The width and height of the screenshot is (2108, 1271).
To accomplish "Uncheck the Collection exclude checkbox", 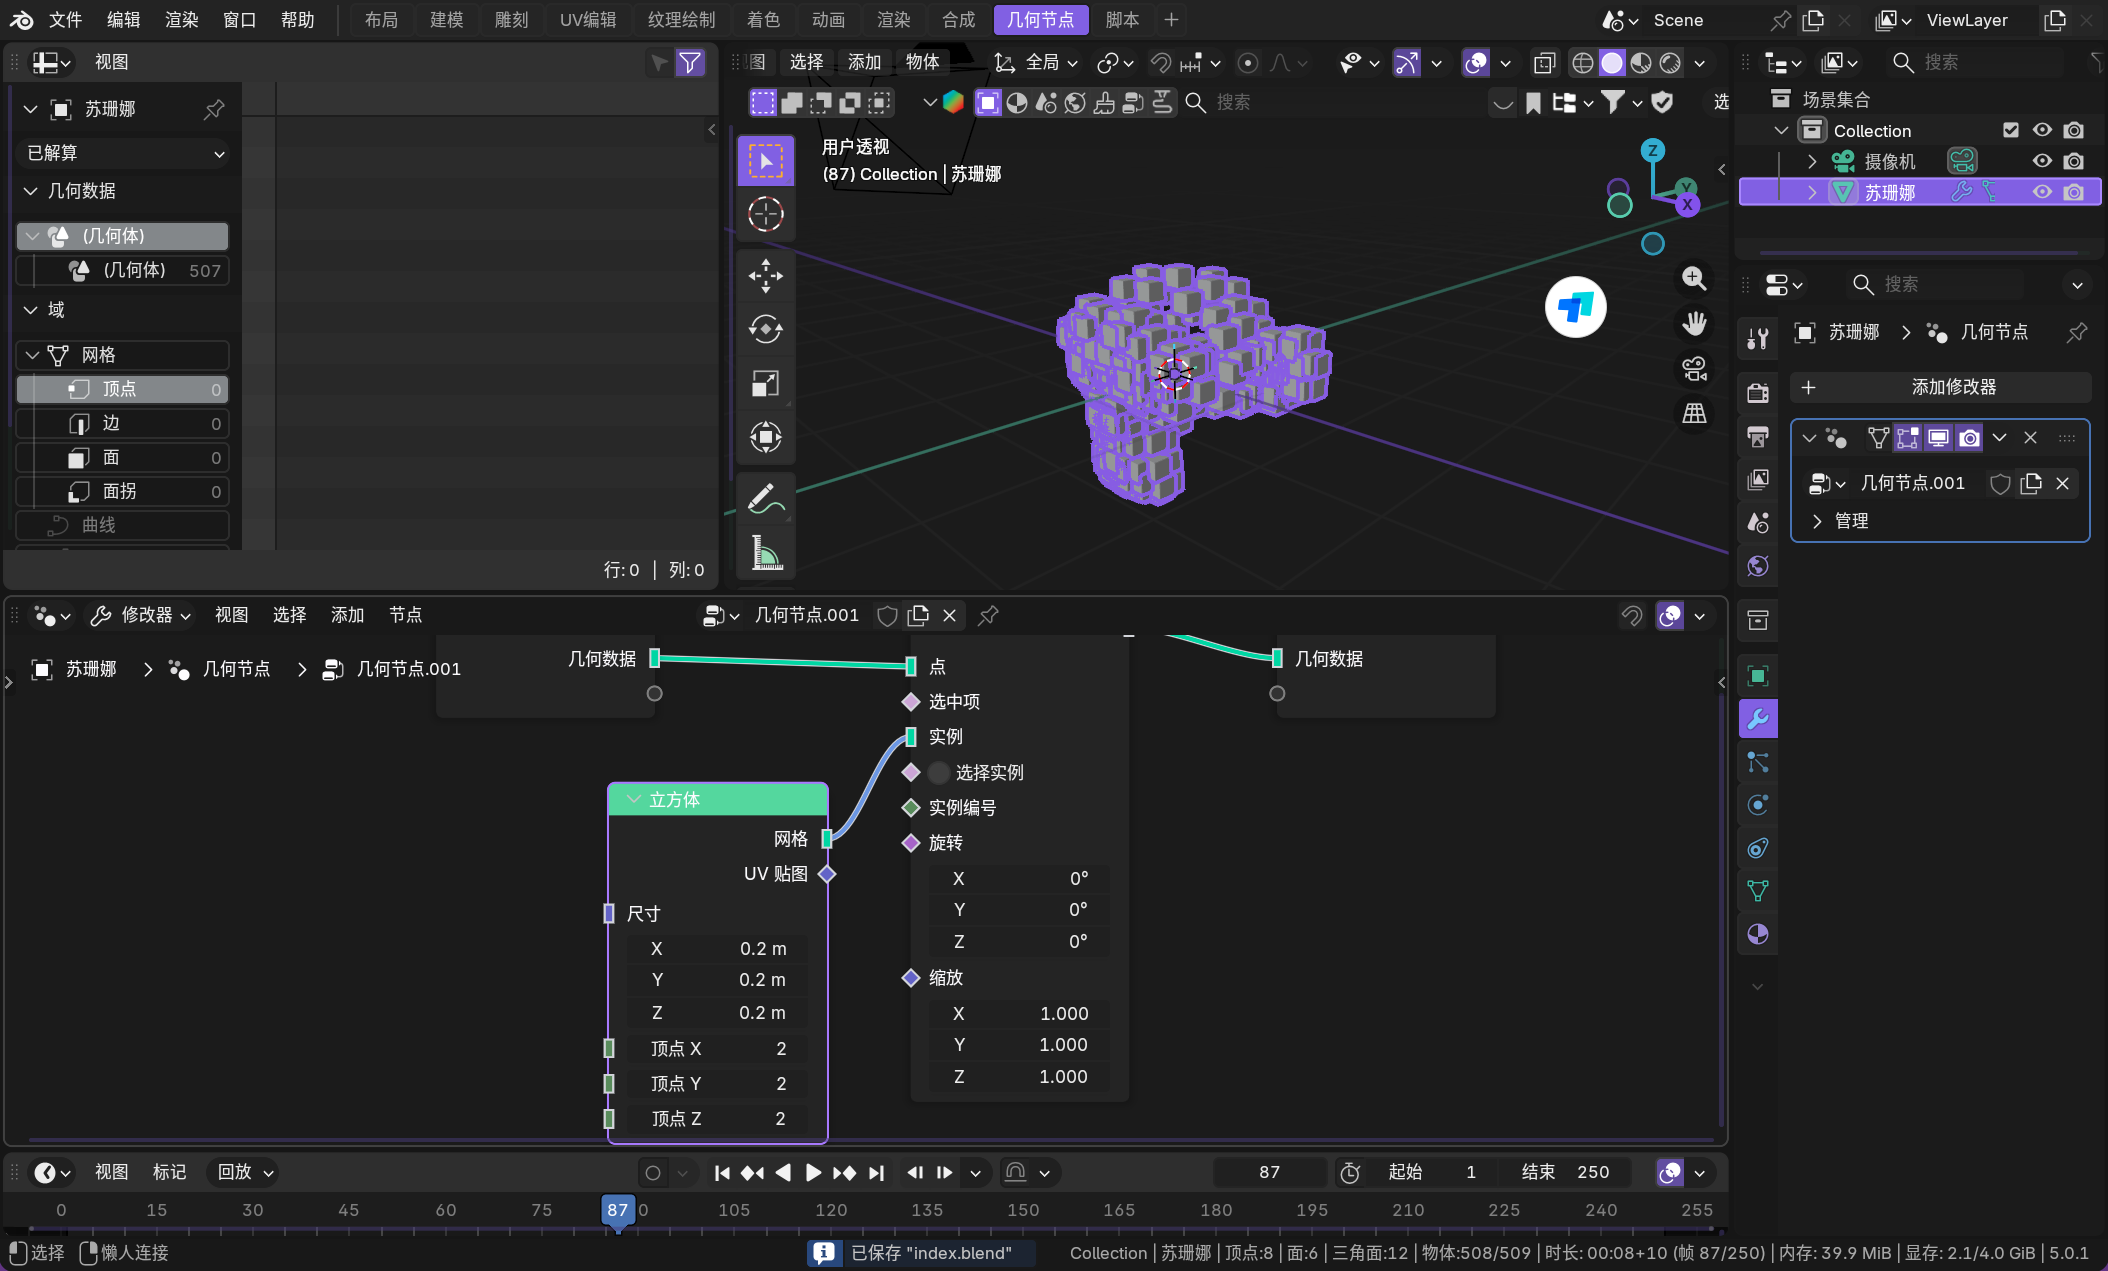I will pyautogui.click(x=2011, y=130).
